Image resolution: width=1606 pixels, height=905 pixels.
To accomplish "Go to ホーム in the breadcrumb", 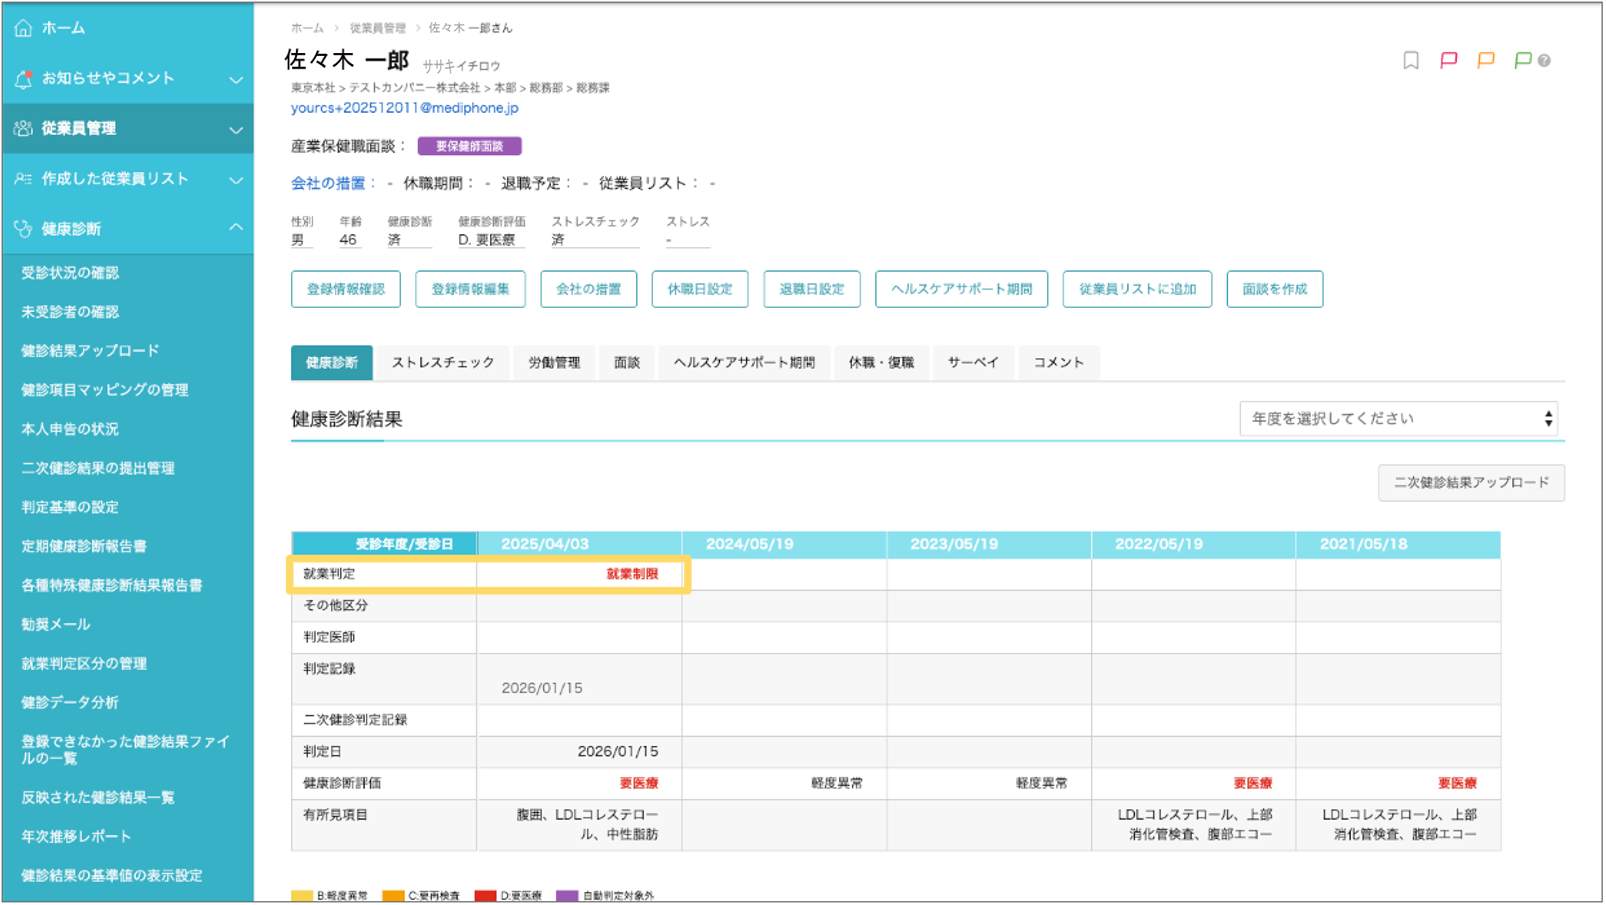I will click(x=307, y=28).
